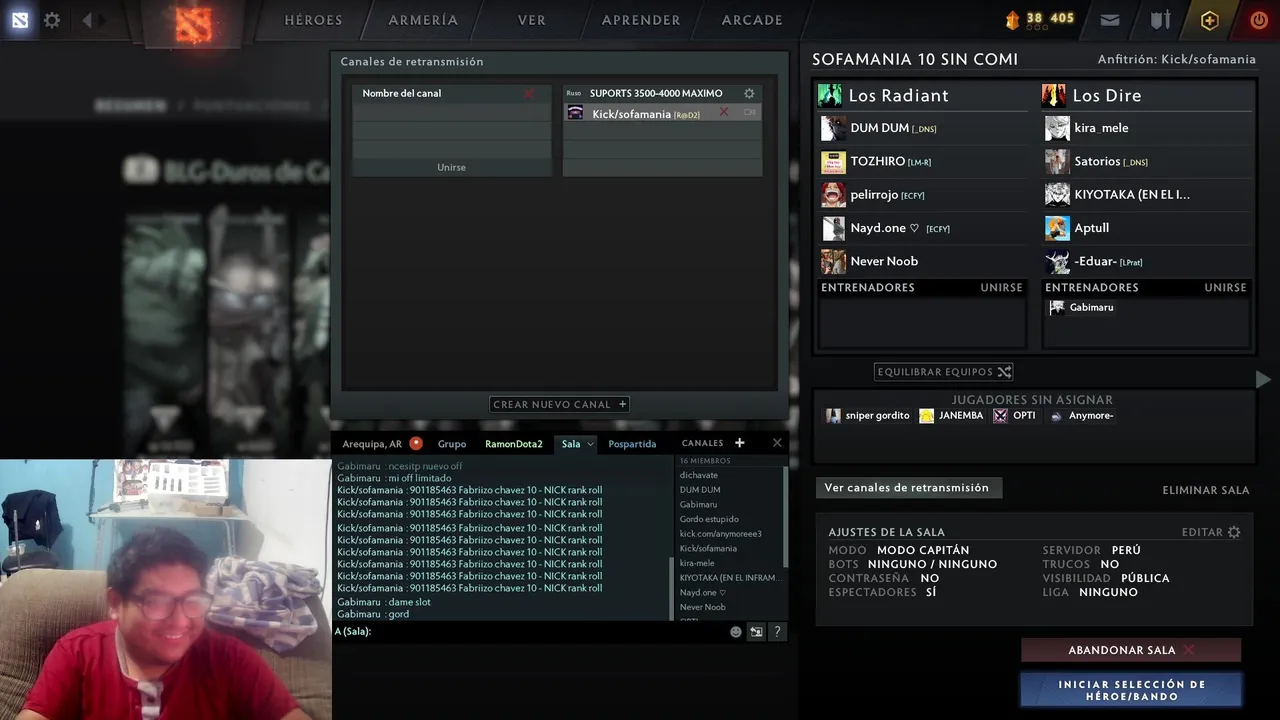The height and width of the screenshot is (720, 1280).
Task: Open the HÉROES menu
Action: coord(313,20)
